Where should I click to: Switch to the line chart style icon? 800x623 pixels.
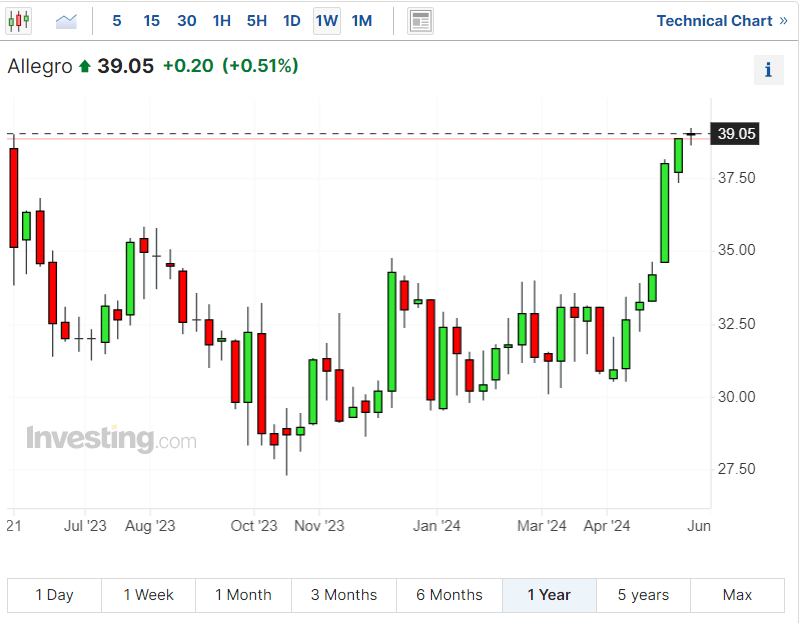66,20
